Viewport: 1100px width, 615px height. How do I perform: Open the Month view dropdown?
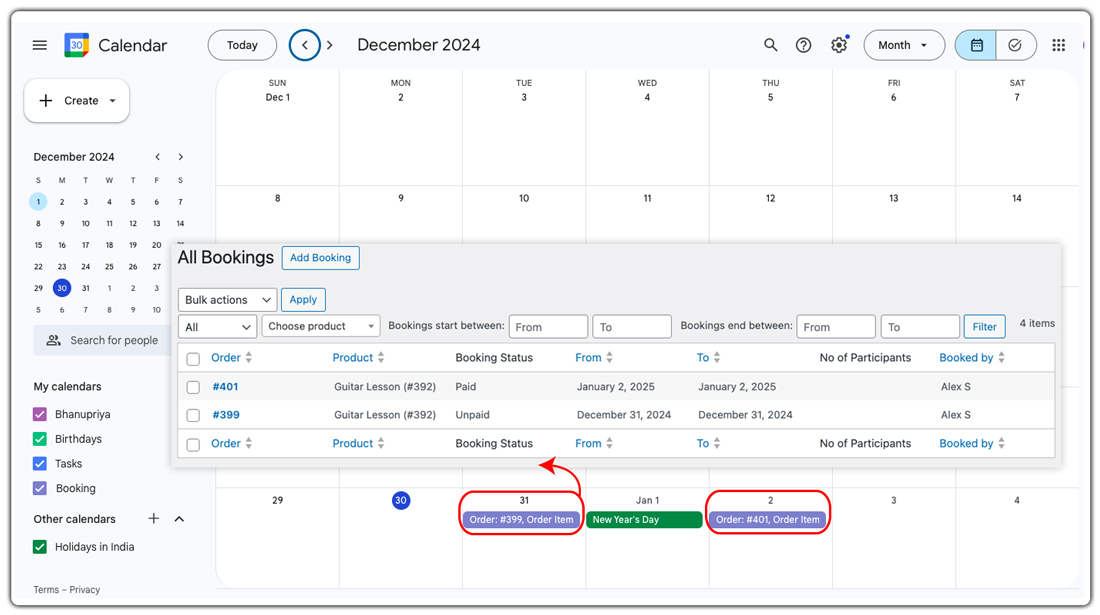904,45
